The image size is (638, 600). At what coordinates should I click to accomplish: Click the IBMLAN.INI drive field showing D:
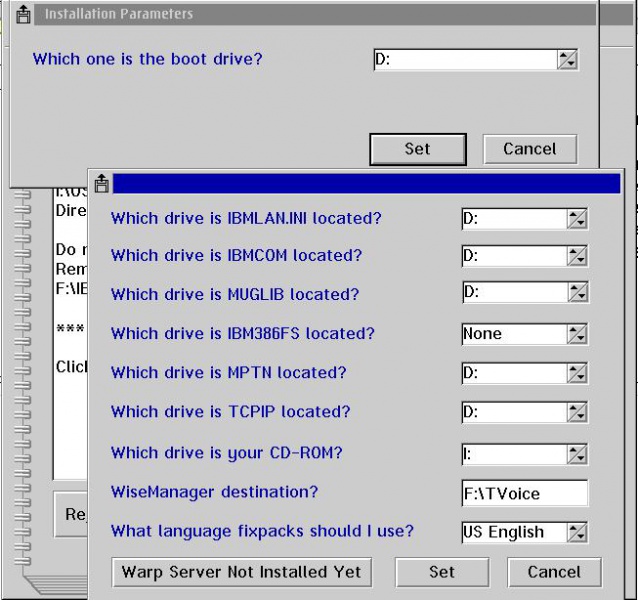(515, 219)
